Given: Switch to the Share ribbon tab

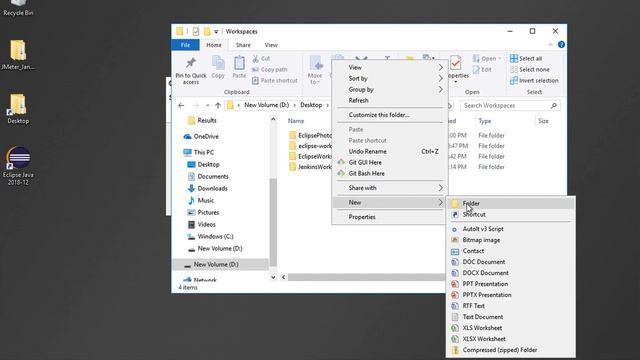Looking at the screenshot, I should pyautogui.click(x=243, y=45).
